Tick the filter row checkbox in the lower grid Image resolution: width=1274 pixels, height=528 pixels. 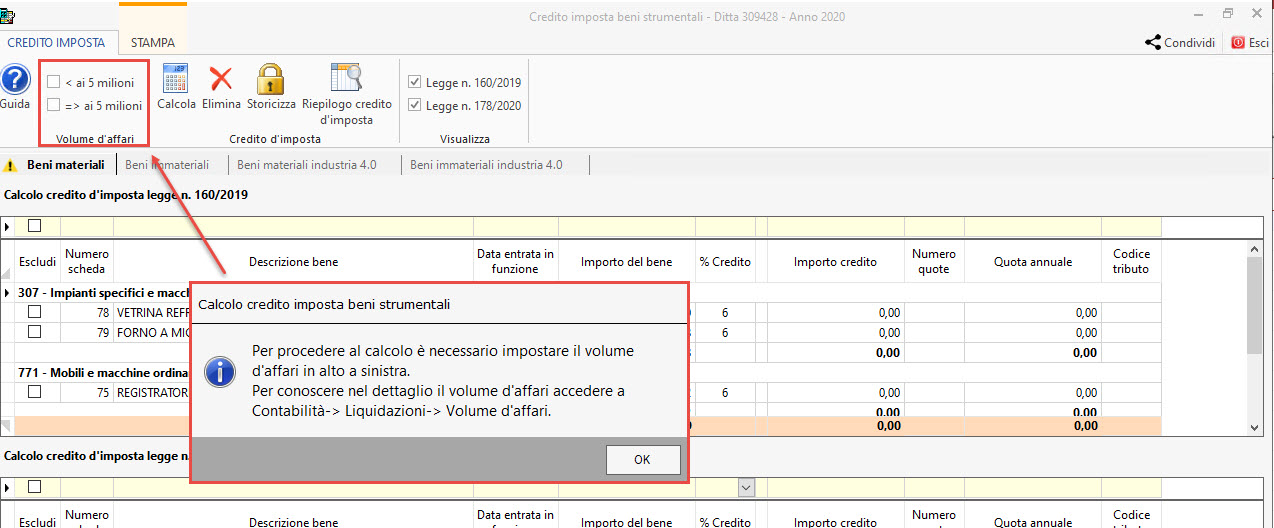(34, 486)
